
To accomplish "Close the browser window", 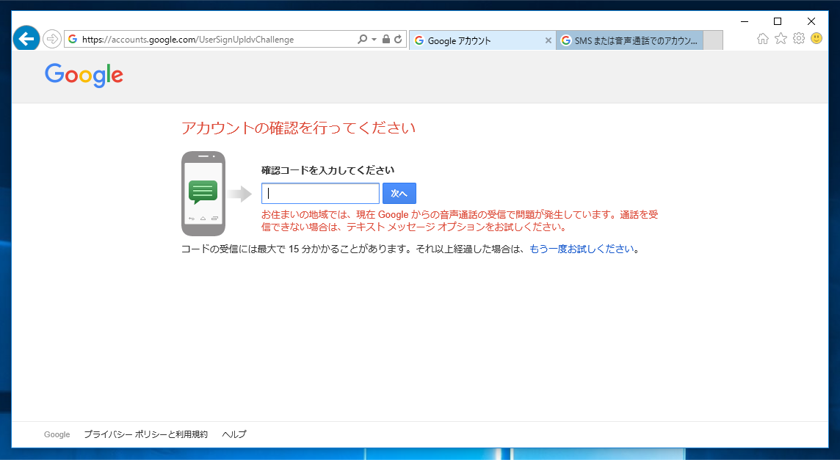I will pyautogui.click(x=811, y=21).
